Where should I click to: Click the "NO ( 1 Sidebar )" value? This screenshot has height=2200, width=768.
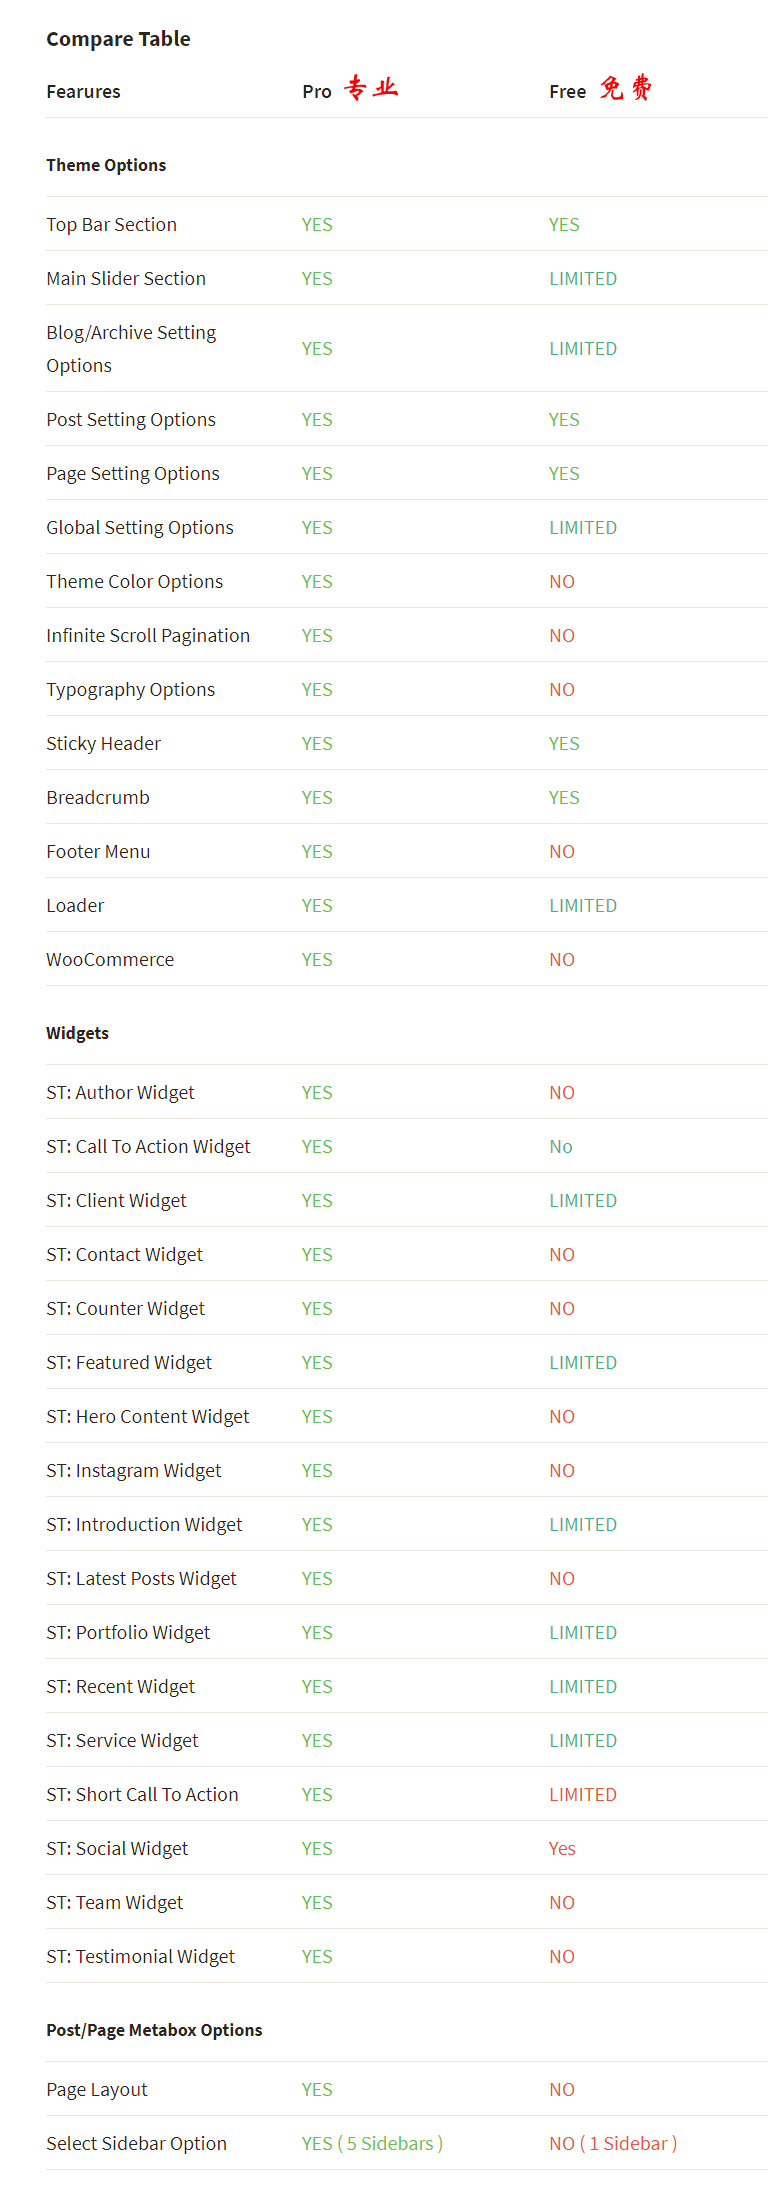point(613,2143)
